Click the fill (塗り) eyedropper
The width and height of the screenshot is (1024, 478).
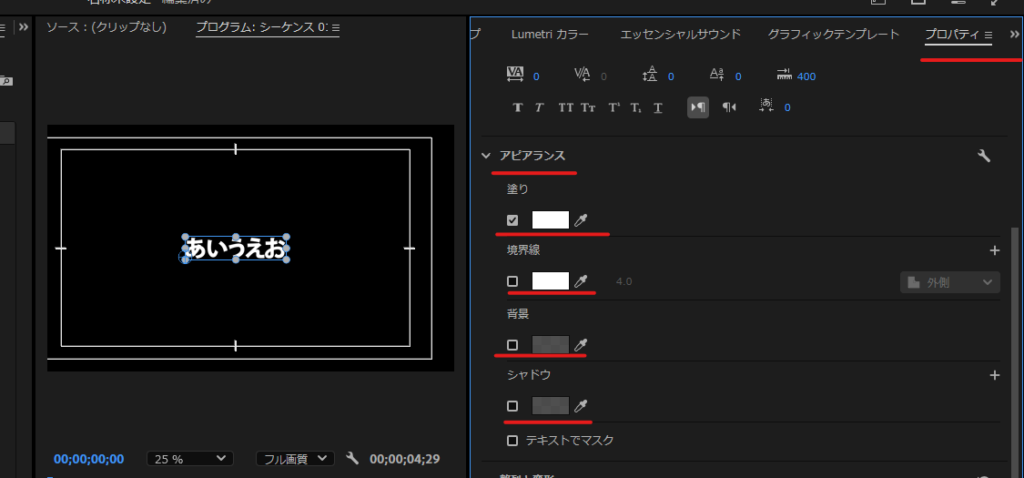pyautogui.click(x=581, y=220)
